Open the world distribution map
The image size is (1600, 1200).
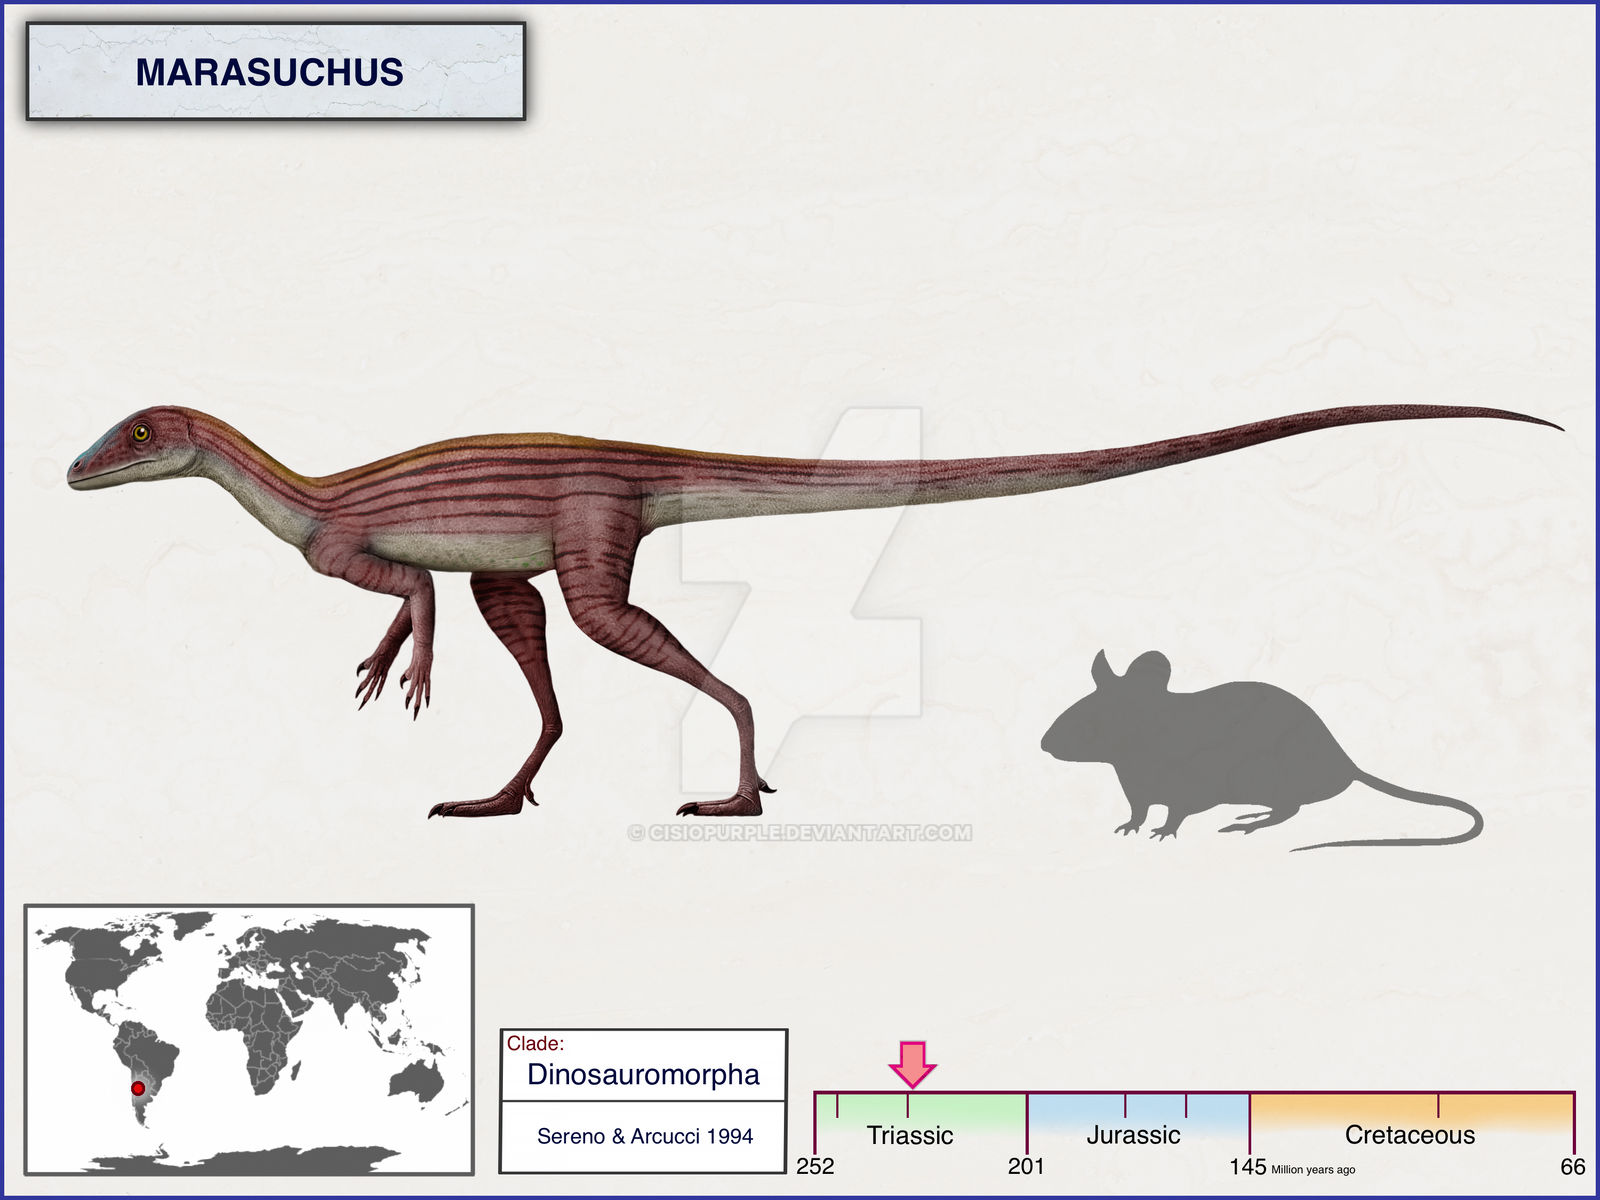click(x=249, y=1039)
